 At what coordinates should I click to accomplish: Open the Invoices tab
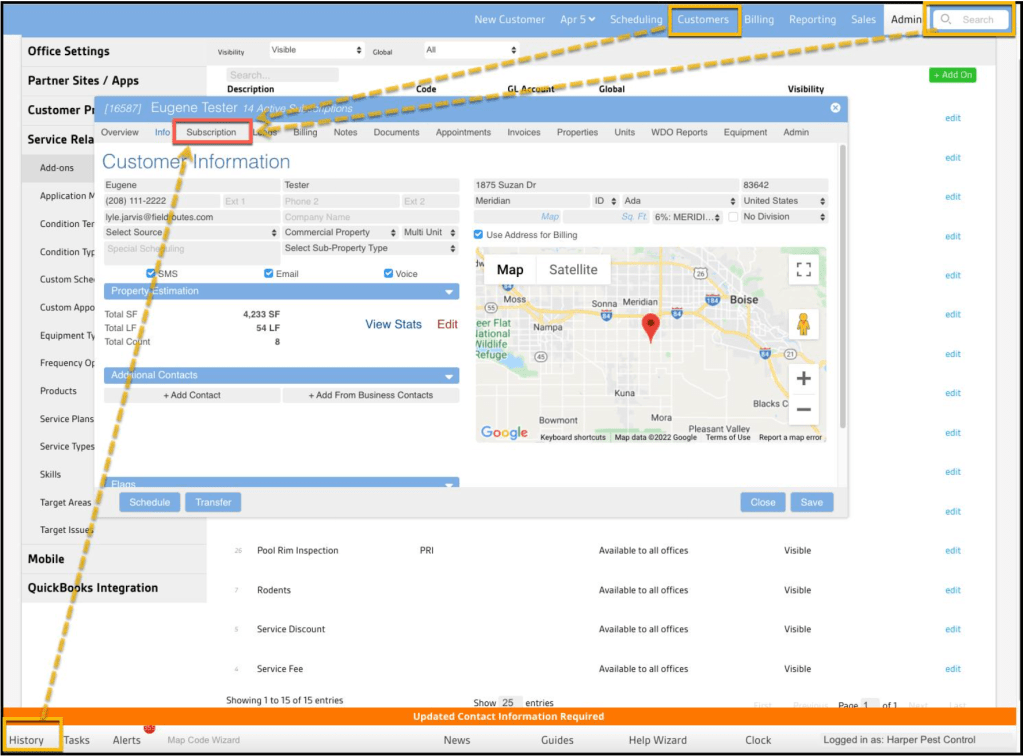coord(523,132)
